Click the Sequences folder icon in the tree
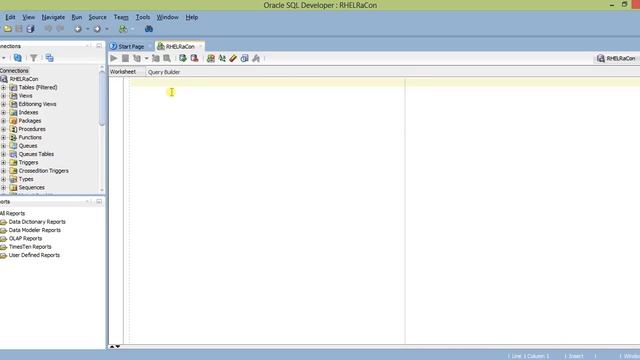Screen dimensions: 640x360 (x=13, y=188)
